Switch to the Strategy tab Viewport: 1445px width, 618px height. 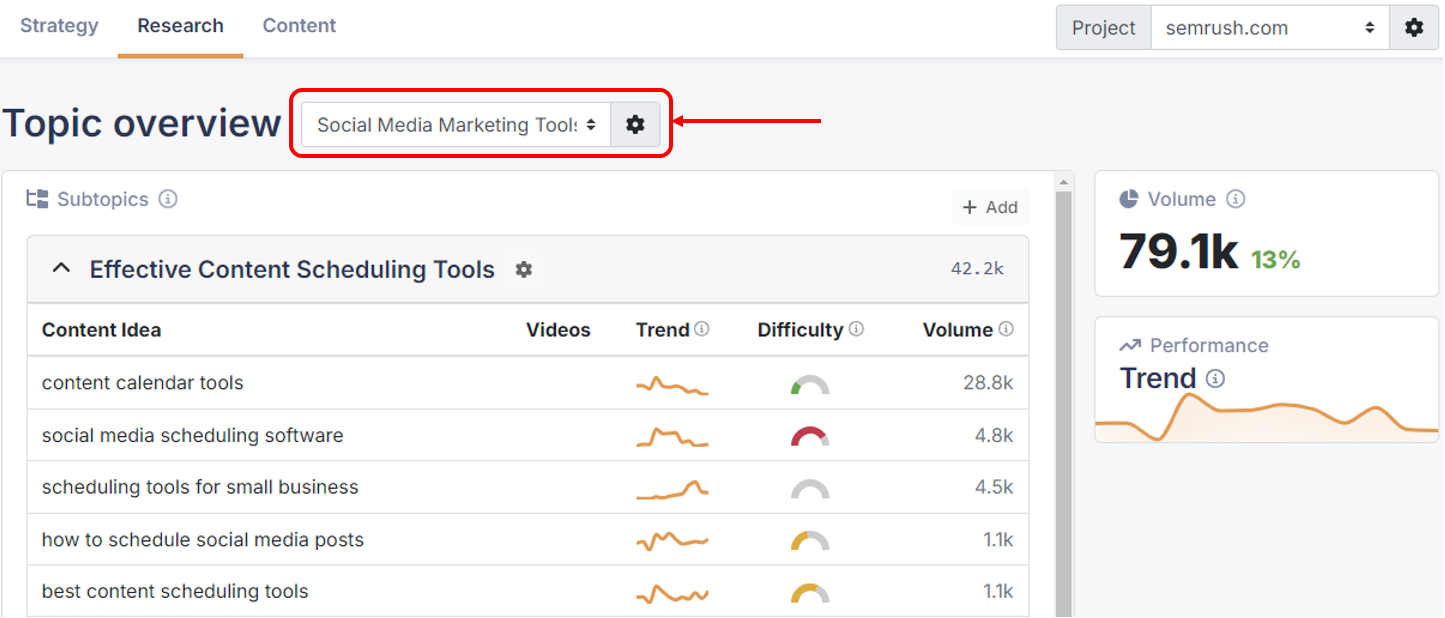[x=59, y=25]
